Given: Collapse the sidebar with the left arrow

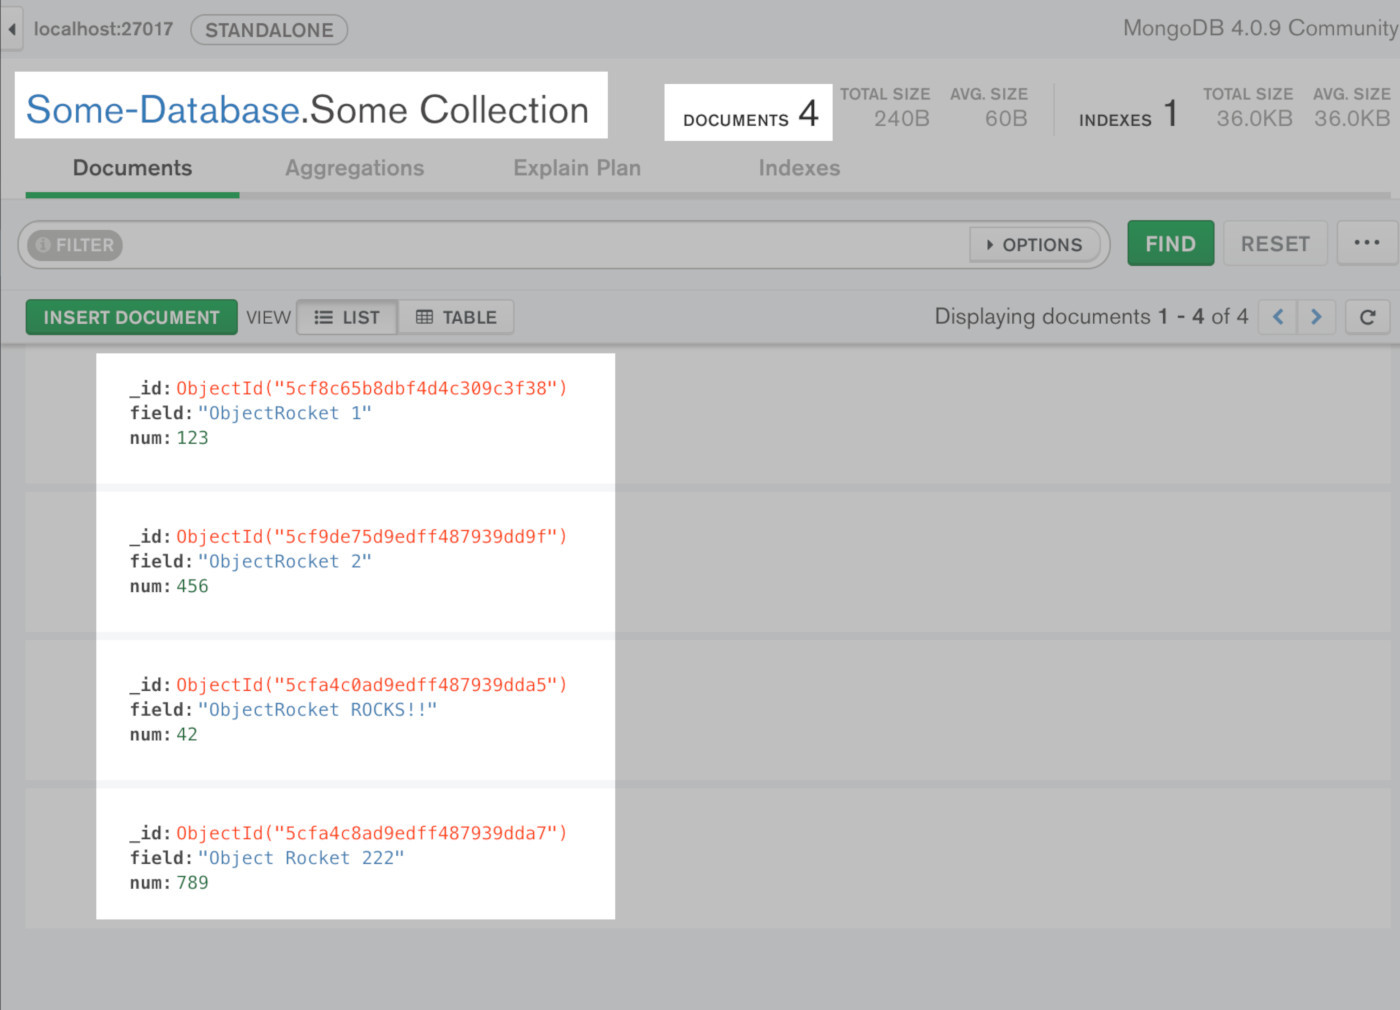Looking at the screenshot, I should 10,29.
